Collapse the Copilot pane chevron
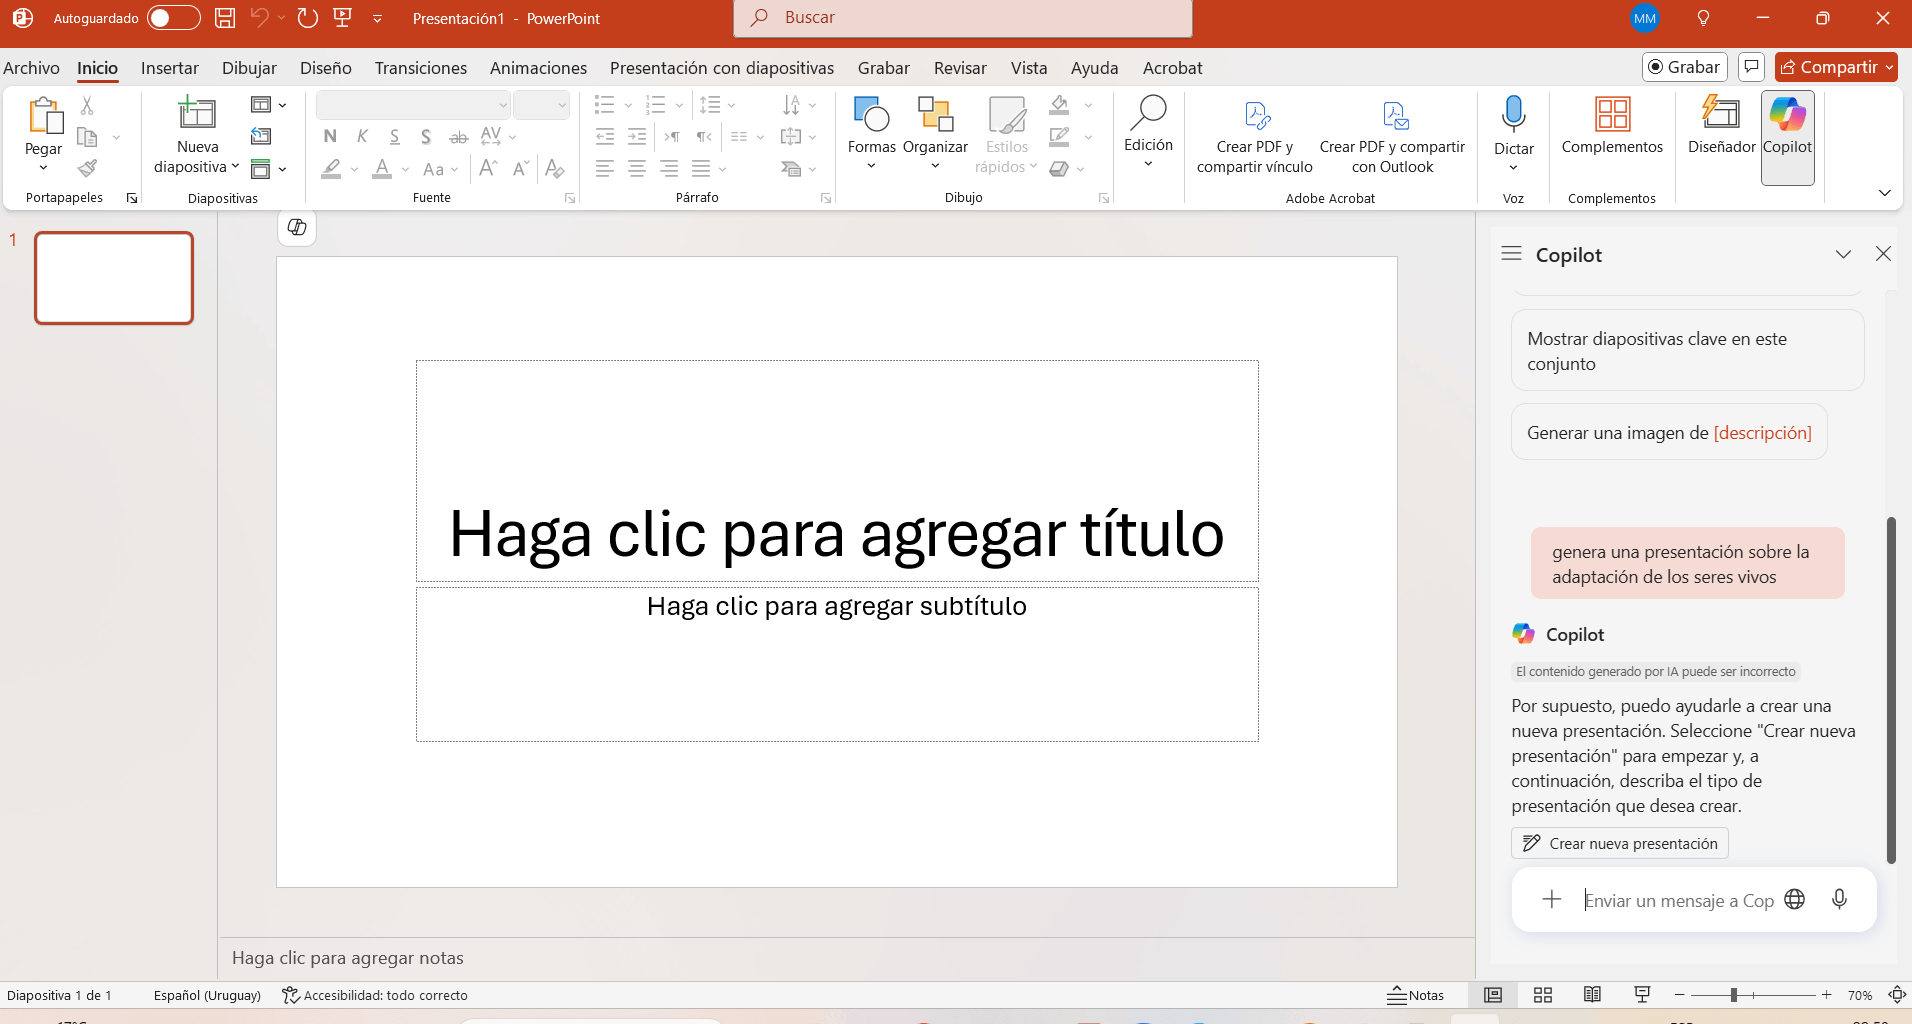Screen dimensions: 1912x1024 click(1843, 254)
